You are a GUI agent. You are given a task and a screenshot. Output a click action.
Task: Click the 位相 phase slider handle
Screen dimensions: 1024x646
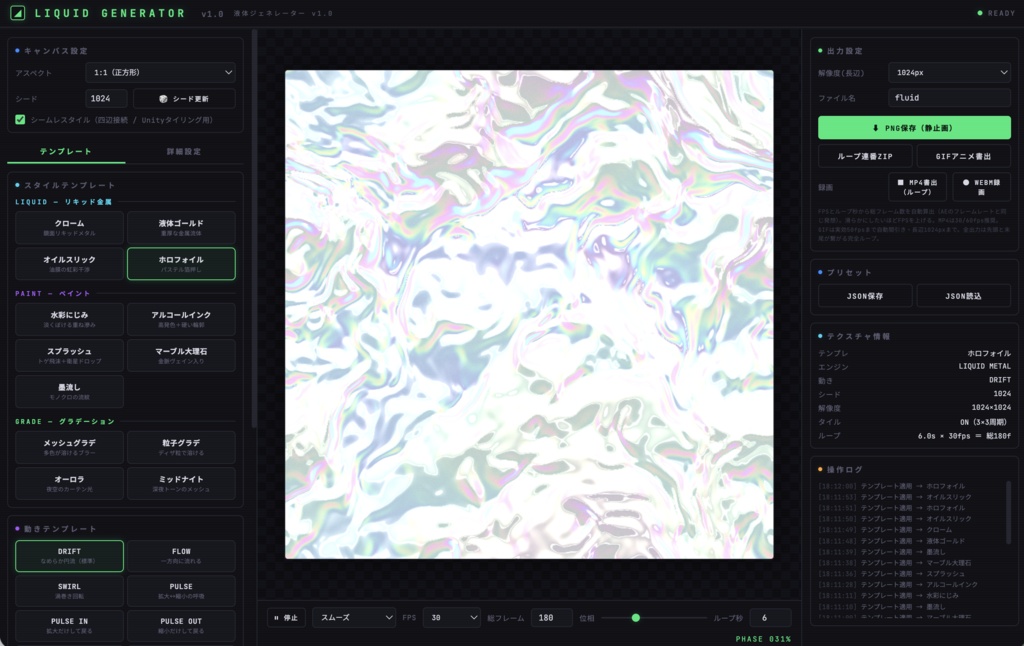point(635,618)
